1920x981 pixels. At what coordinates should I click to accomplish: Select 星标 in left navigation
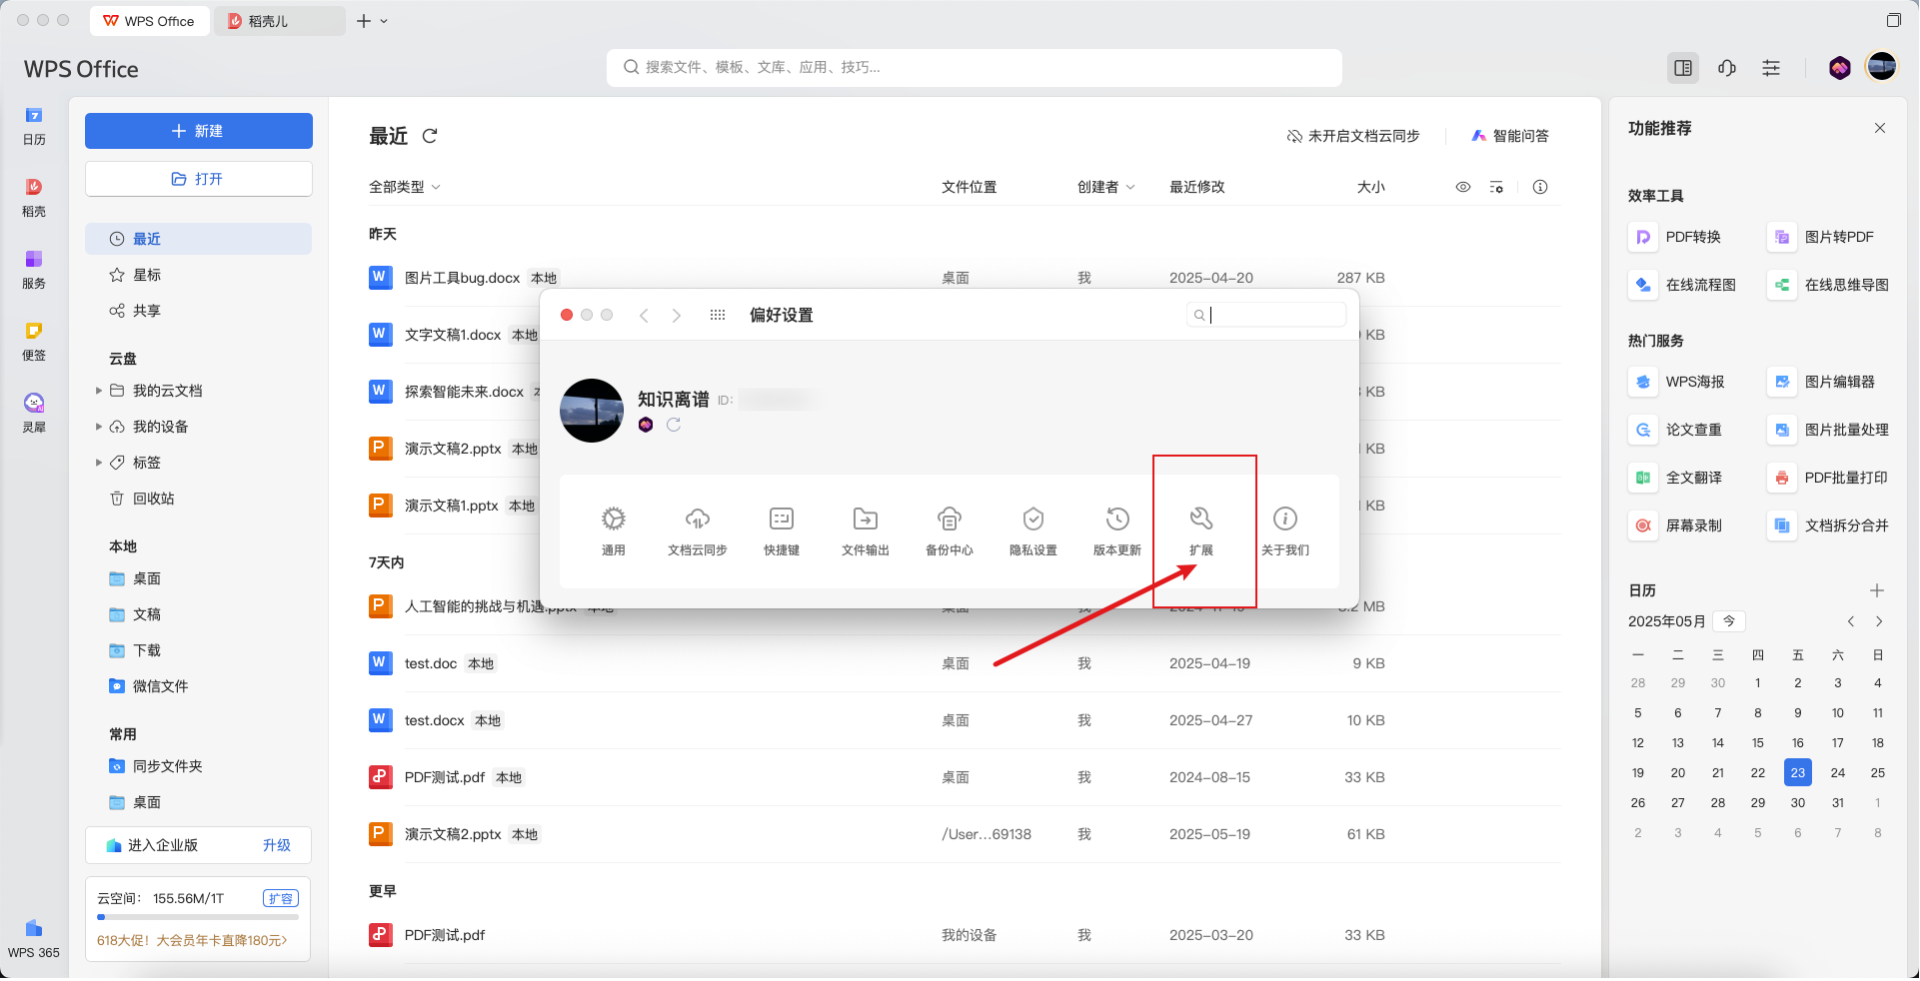[198, 275]
